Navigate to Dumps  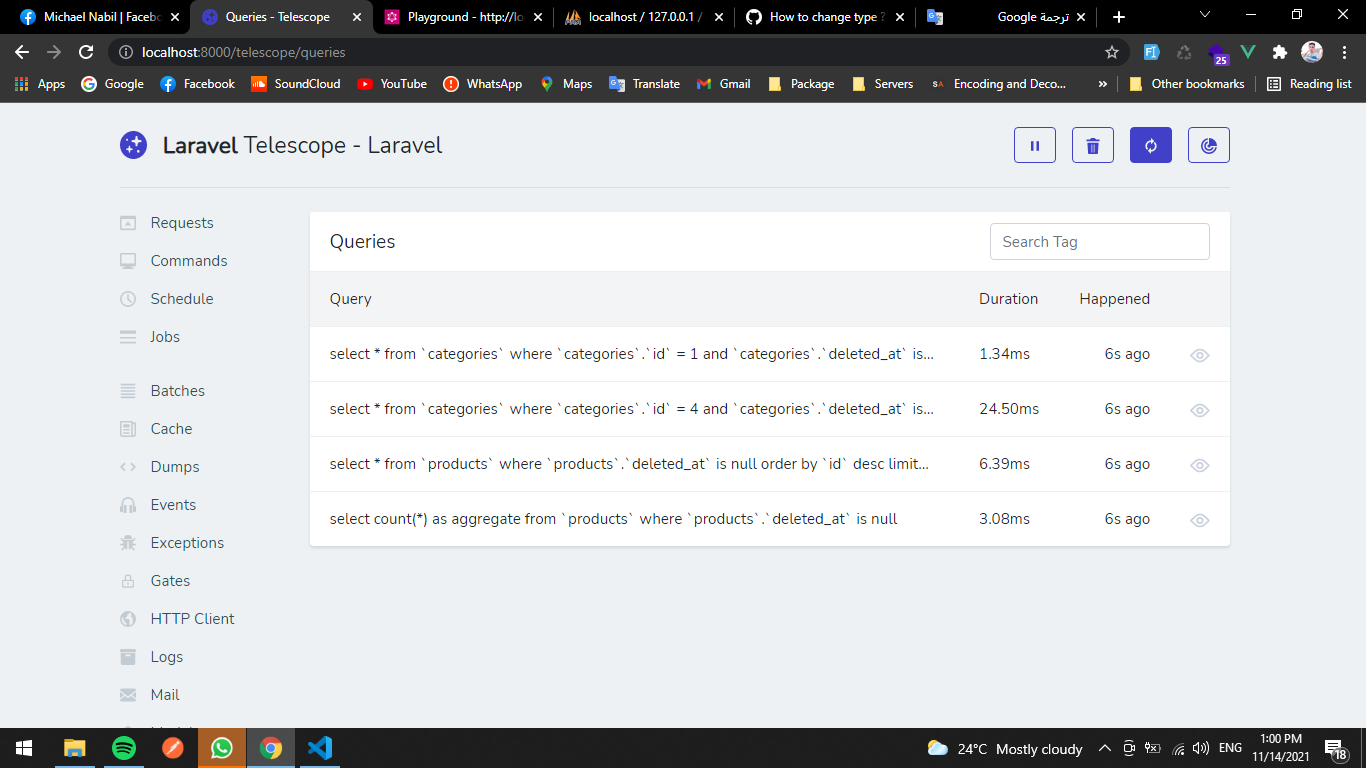[x=175, y=467]
